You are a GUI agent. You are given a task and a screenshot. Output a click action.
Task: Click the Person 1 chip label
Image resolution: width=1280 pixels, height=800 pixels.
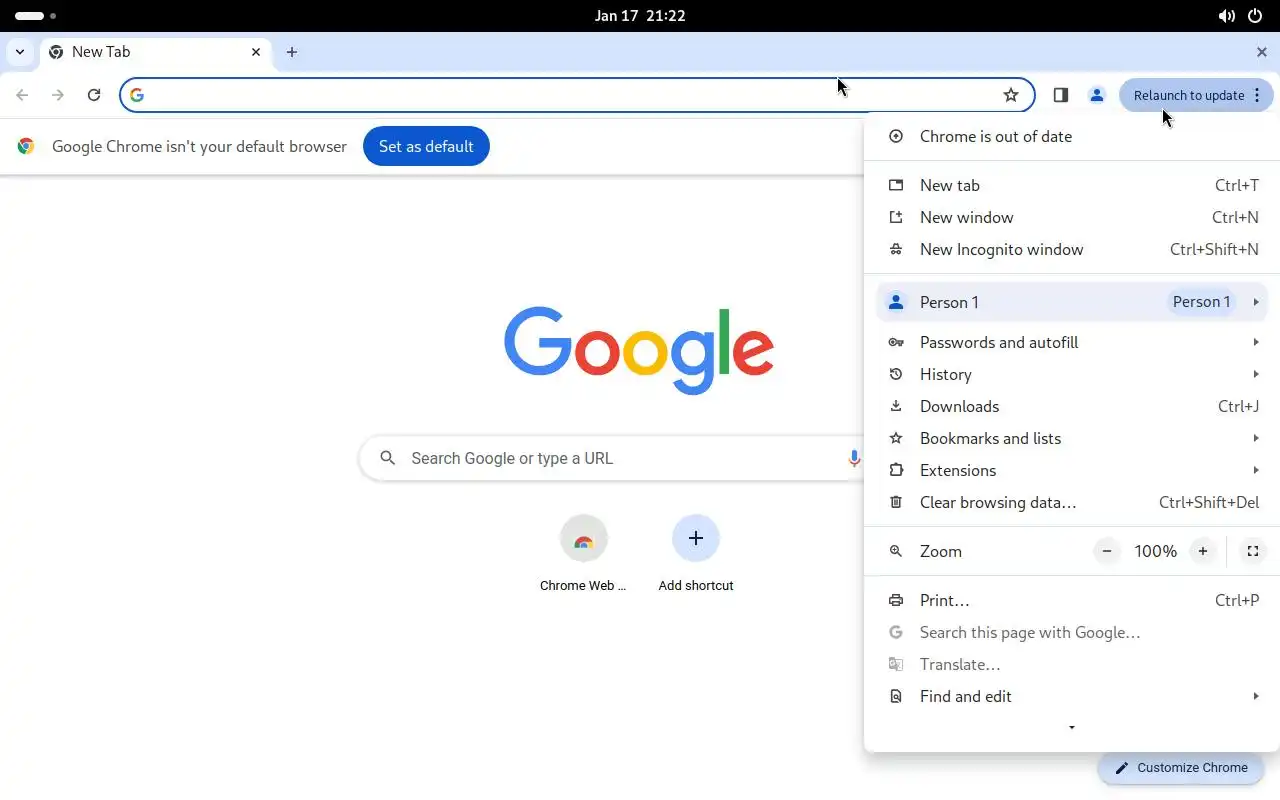point(1201,302)
